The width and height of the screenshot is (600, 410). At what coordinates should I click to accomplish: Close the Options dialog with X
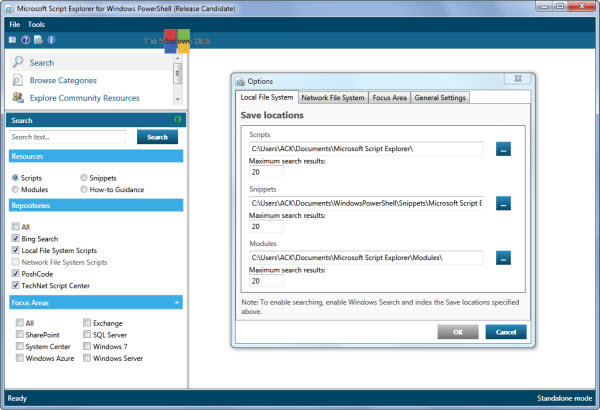tap(518, 78)
